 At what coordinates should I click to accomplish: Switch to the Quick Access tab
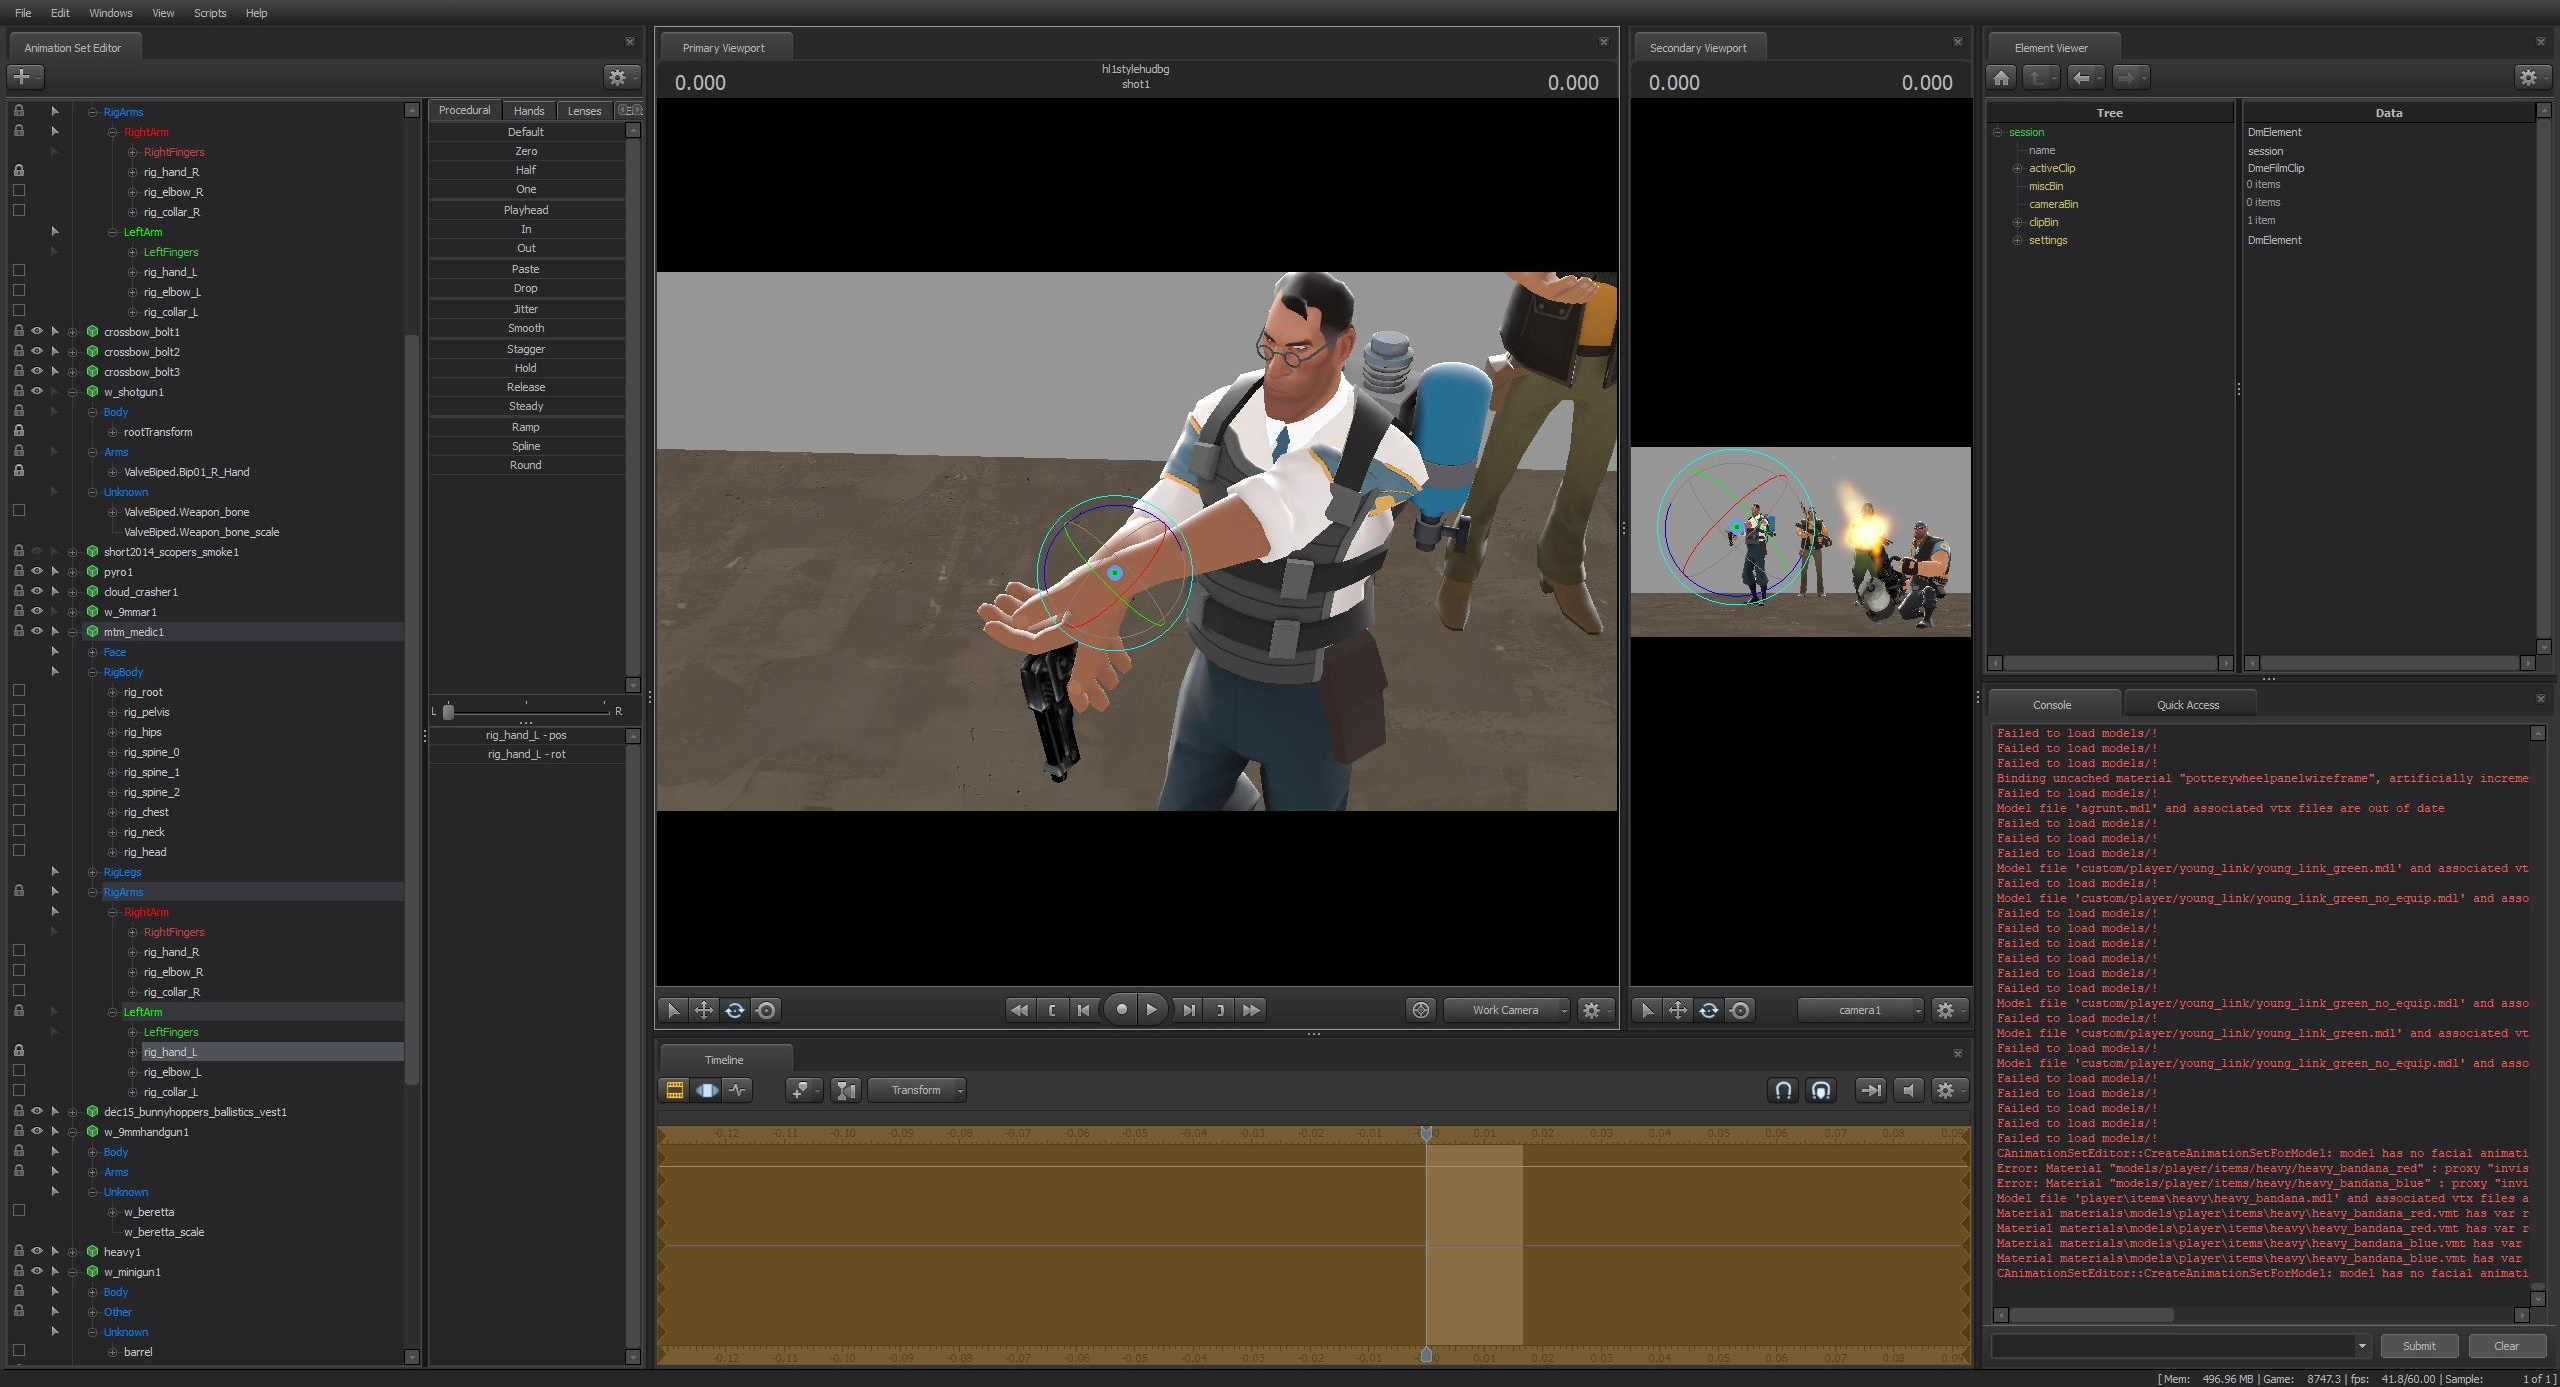2188,705
